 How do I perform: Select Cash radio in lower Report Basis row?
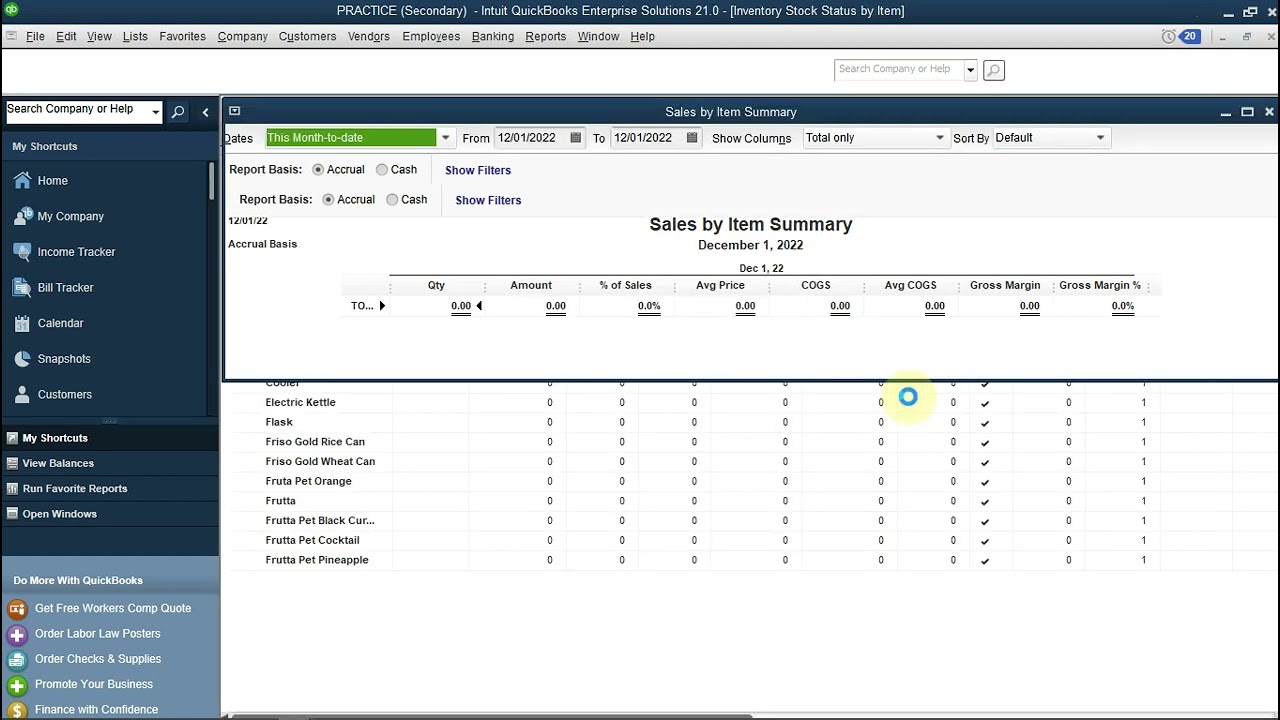point(392,200)
